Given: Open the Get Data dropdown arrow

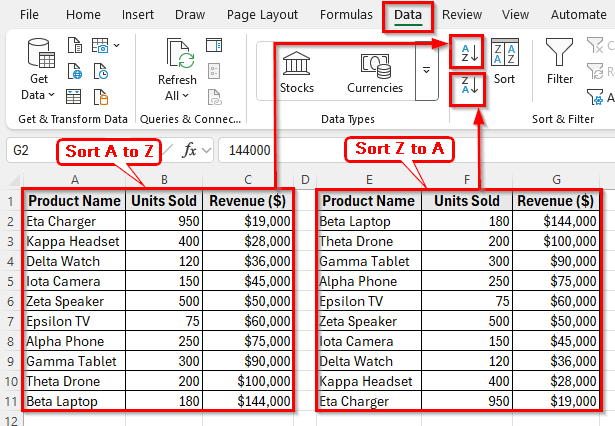Looking at the screenshot, I should click(x=53, y=96).
